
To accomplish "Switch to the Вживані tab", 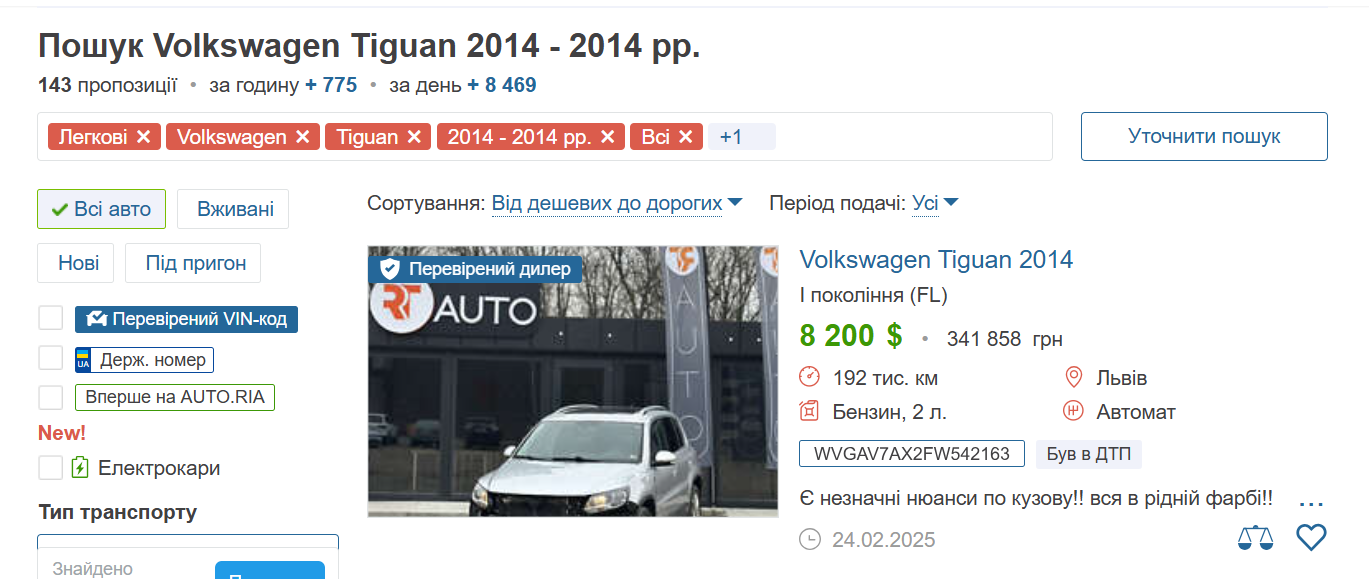I will (x=233, y=209).
